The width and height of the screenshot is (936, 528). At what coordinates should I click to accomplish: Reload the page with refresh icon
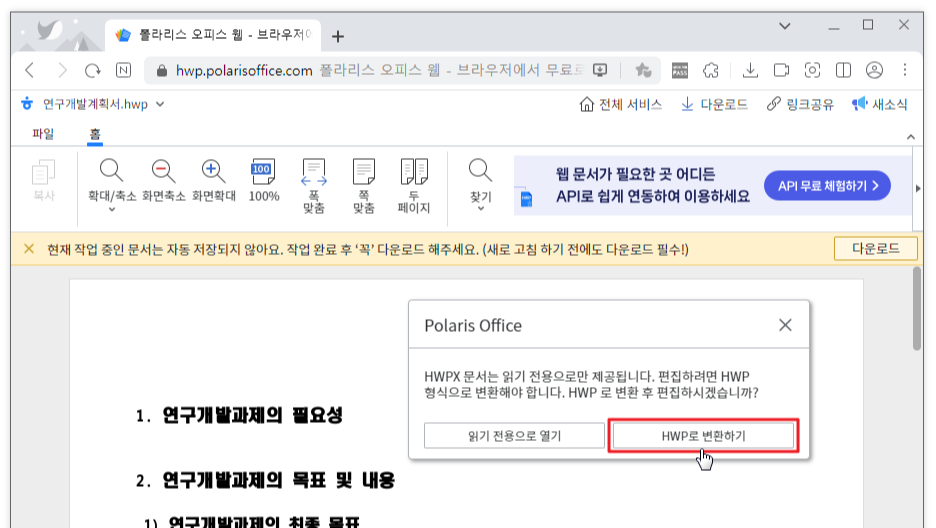93,70
